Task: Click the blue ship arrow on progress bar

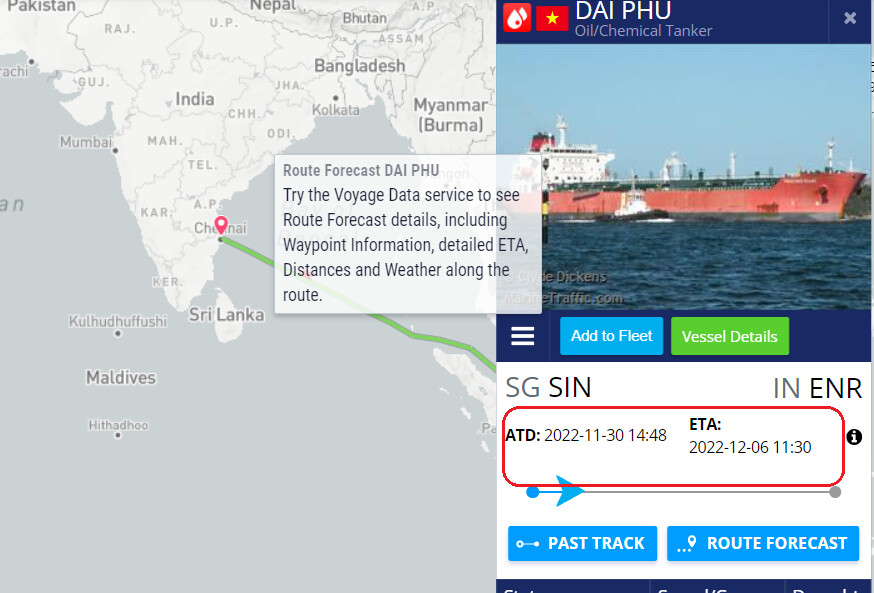Action: click(x=570, y=491)
